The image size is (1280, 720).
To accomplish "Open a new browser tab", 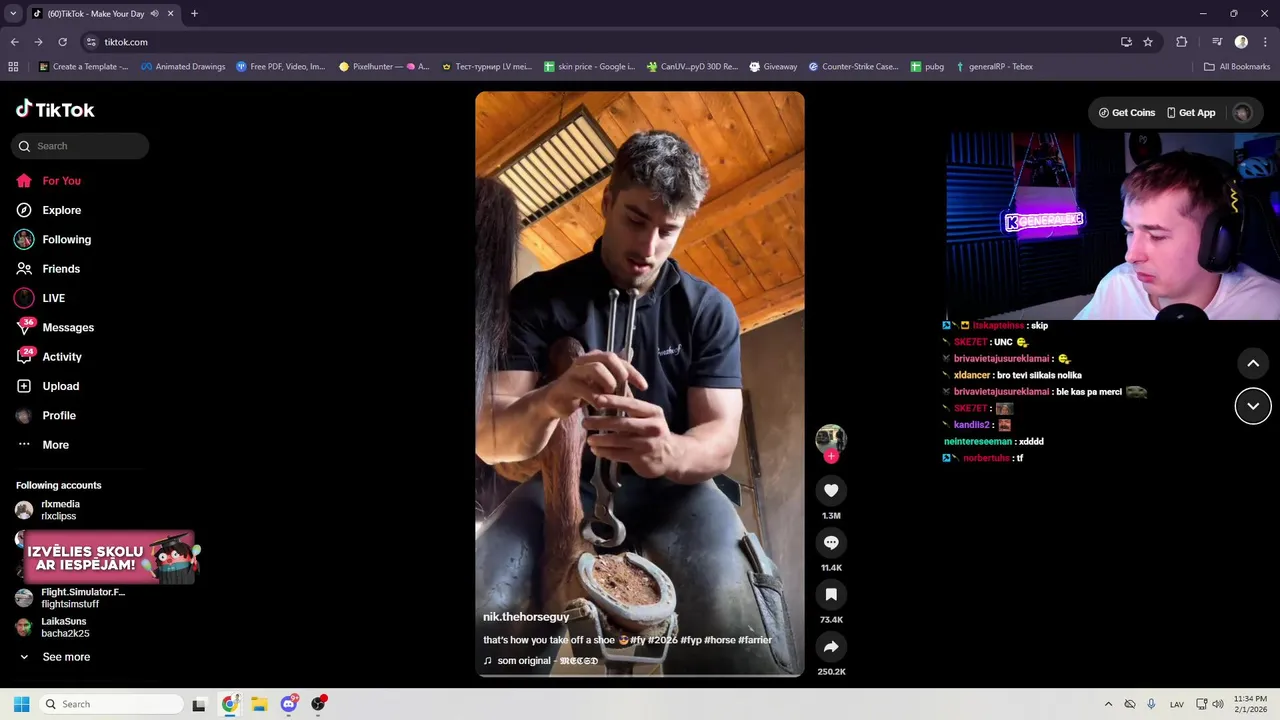I will (194, 14).
